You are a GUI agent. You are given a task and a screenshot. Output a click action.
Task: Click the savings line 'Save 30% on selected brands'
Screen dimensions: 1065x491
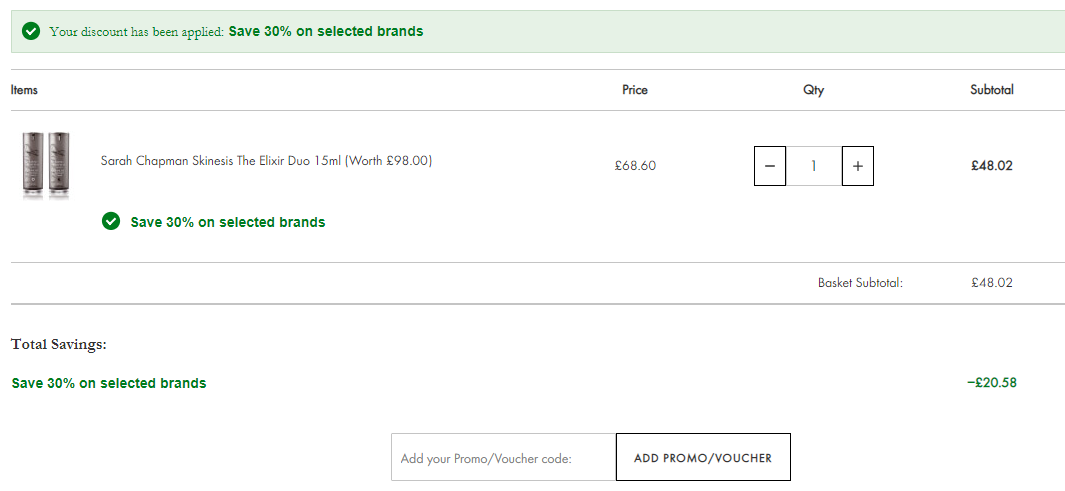click(x=109, y=383)
